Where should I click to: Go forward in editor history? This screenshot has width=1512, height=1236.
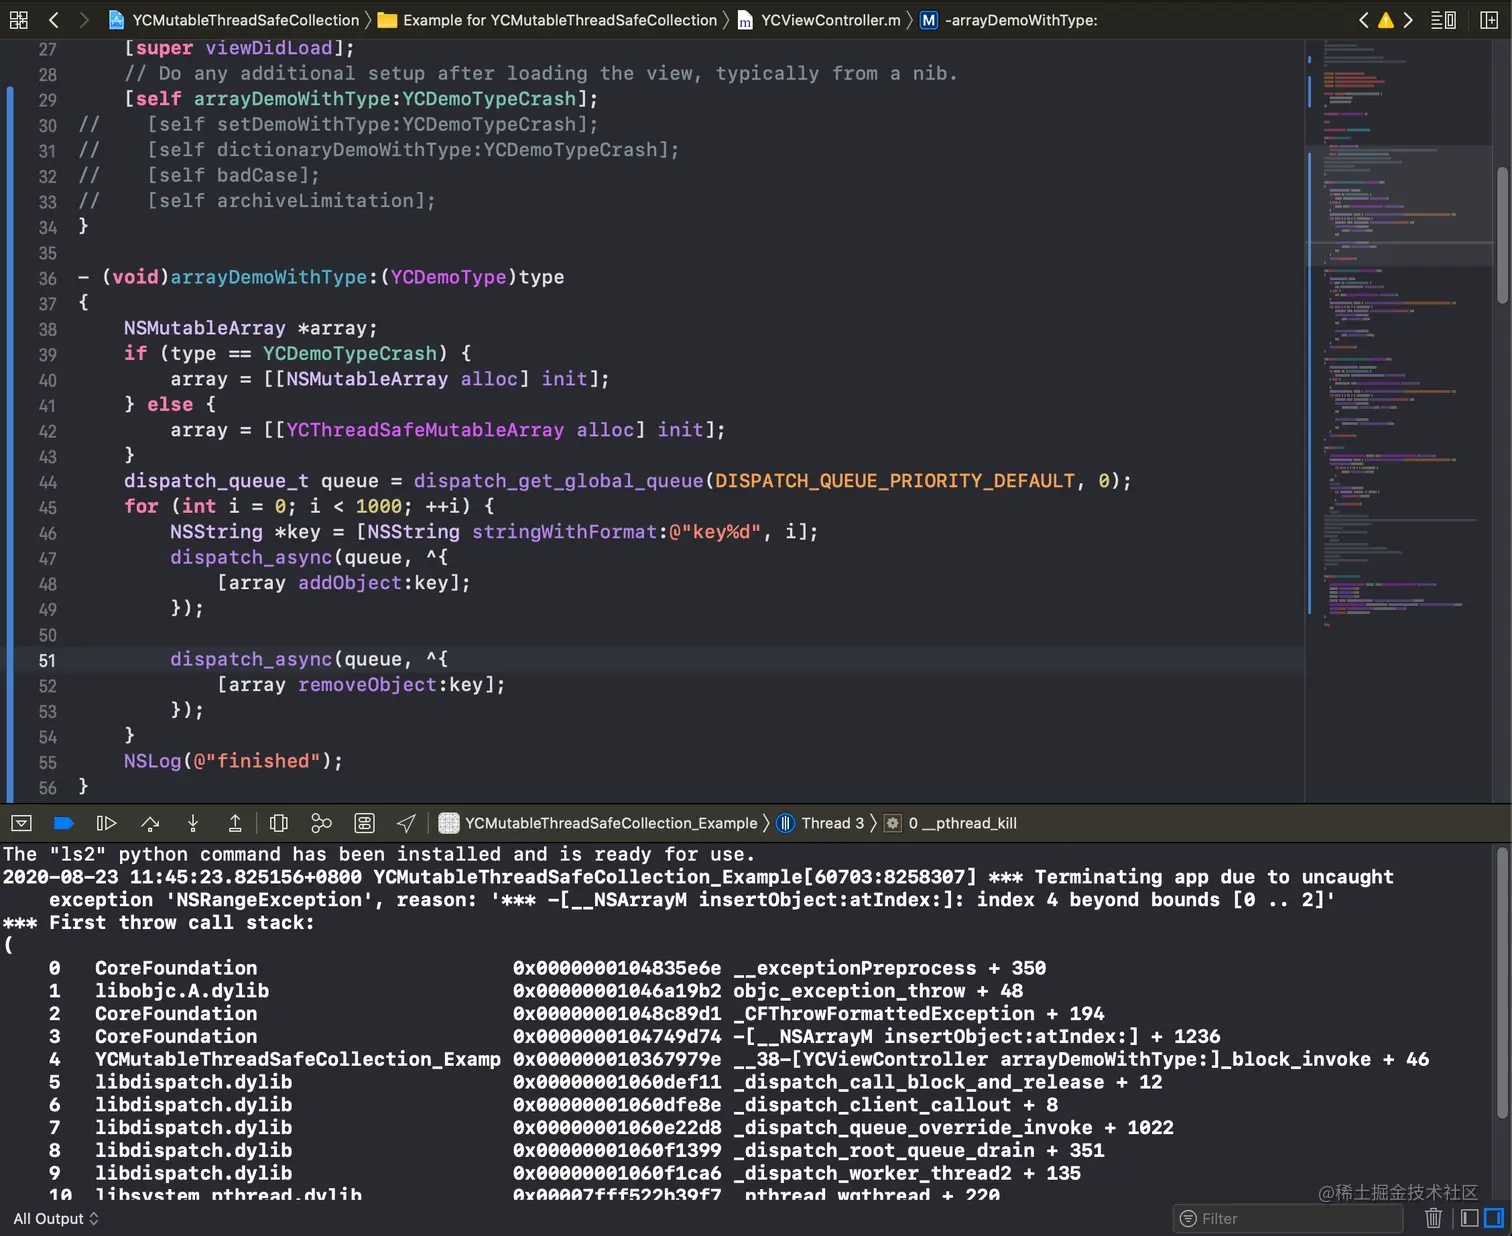click(84, 20)
